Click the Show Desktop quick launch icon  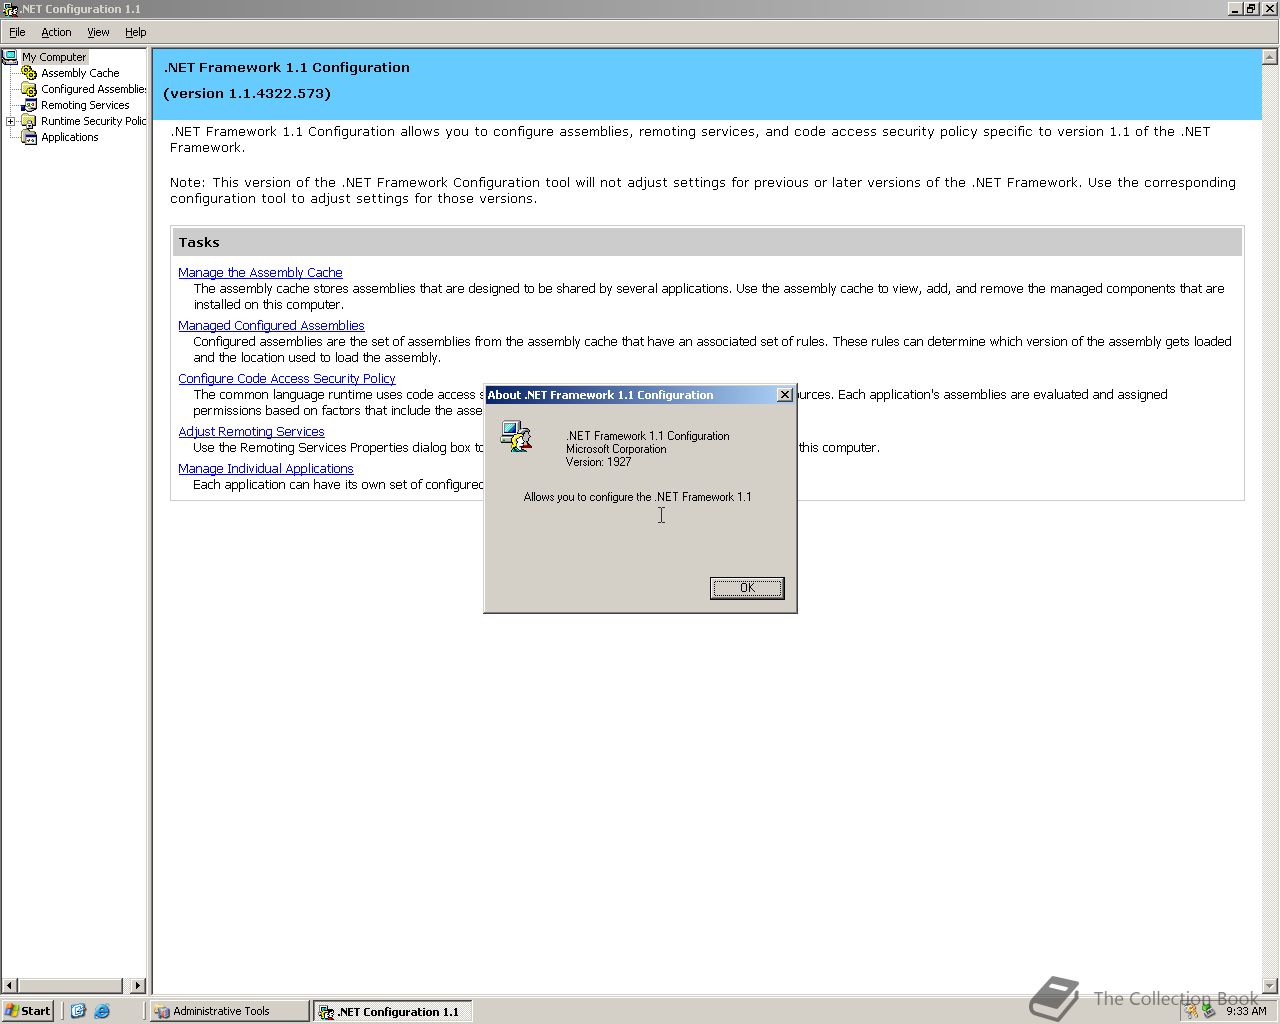point(79,1011)
